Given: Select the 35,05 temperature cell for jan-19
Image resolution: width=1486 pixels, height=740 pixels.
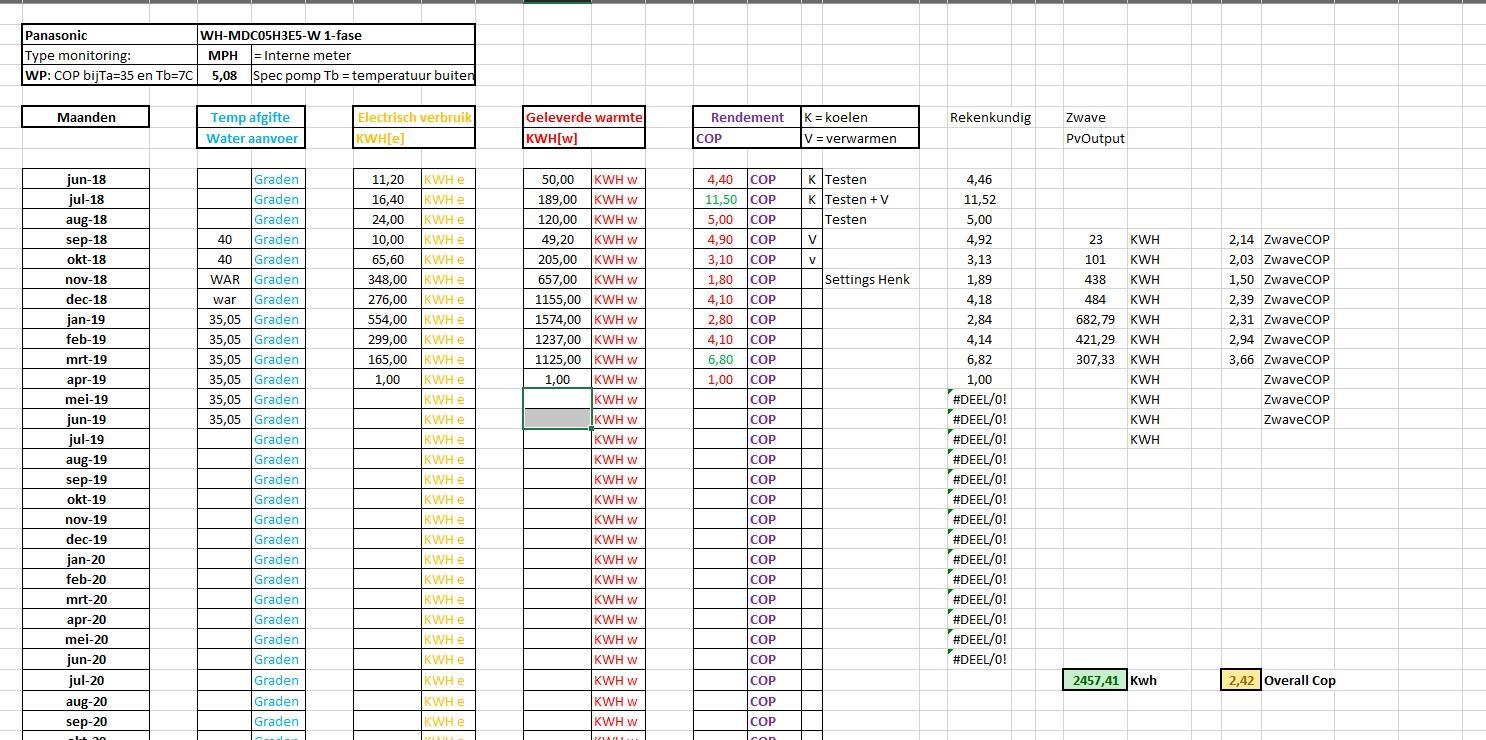Looking at the screenshot, I should pos(225,319).
